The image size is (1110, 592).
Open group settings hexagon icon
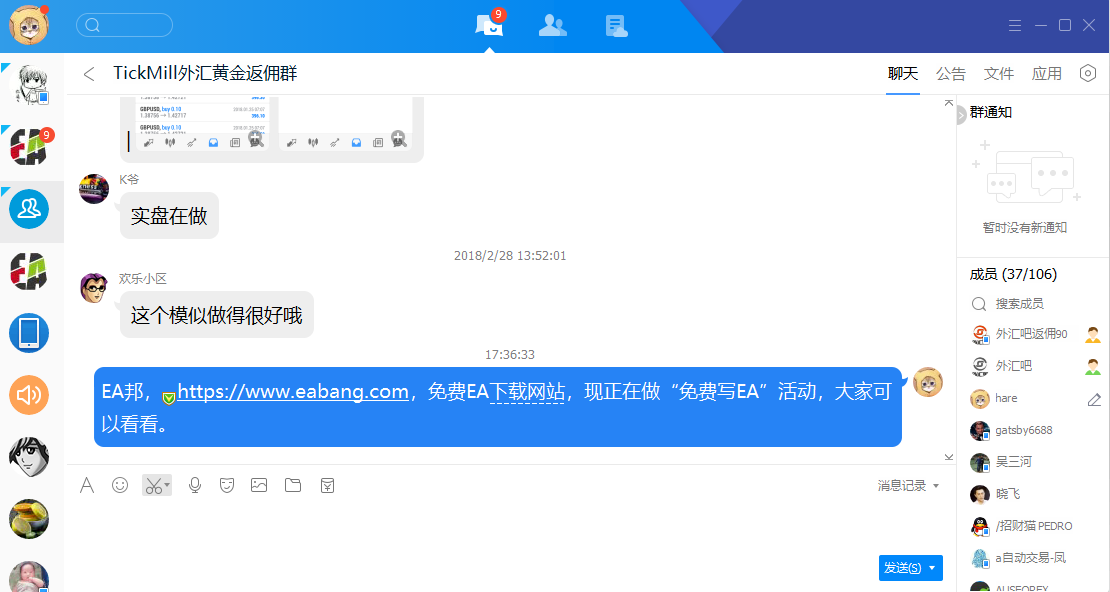click(x=1088, y=73)
